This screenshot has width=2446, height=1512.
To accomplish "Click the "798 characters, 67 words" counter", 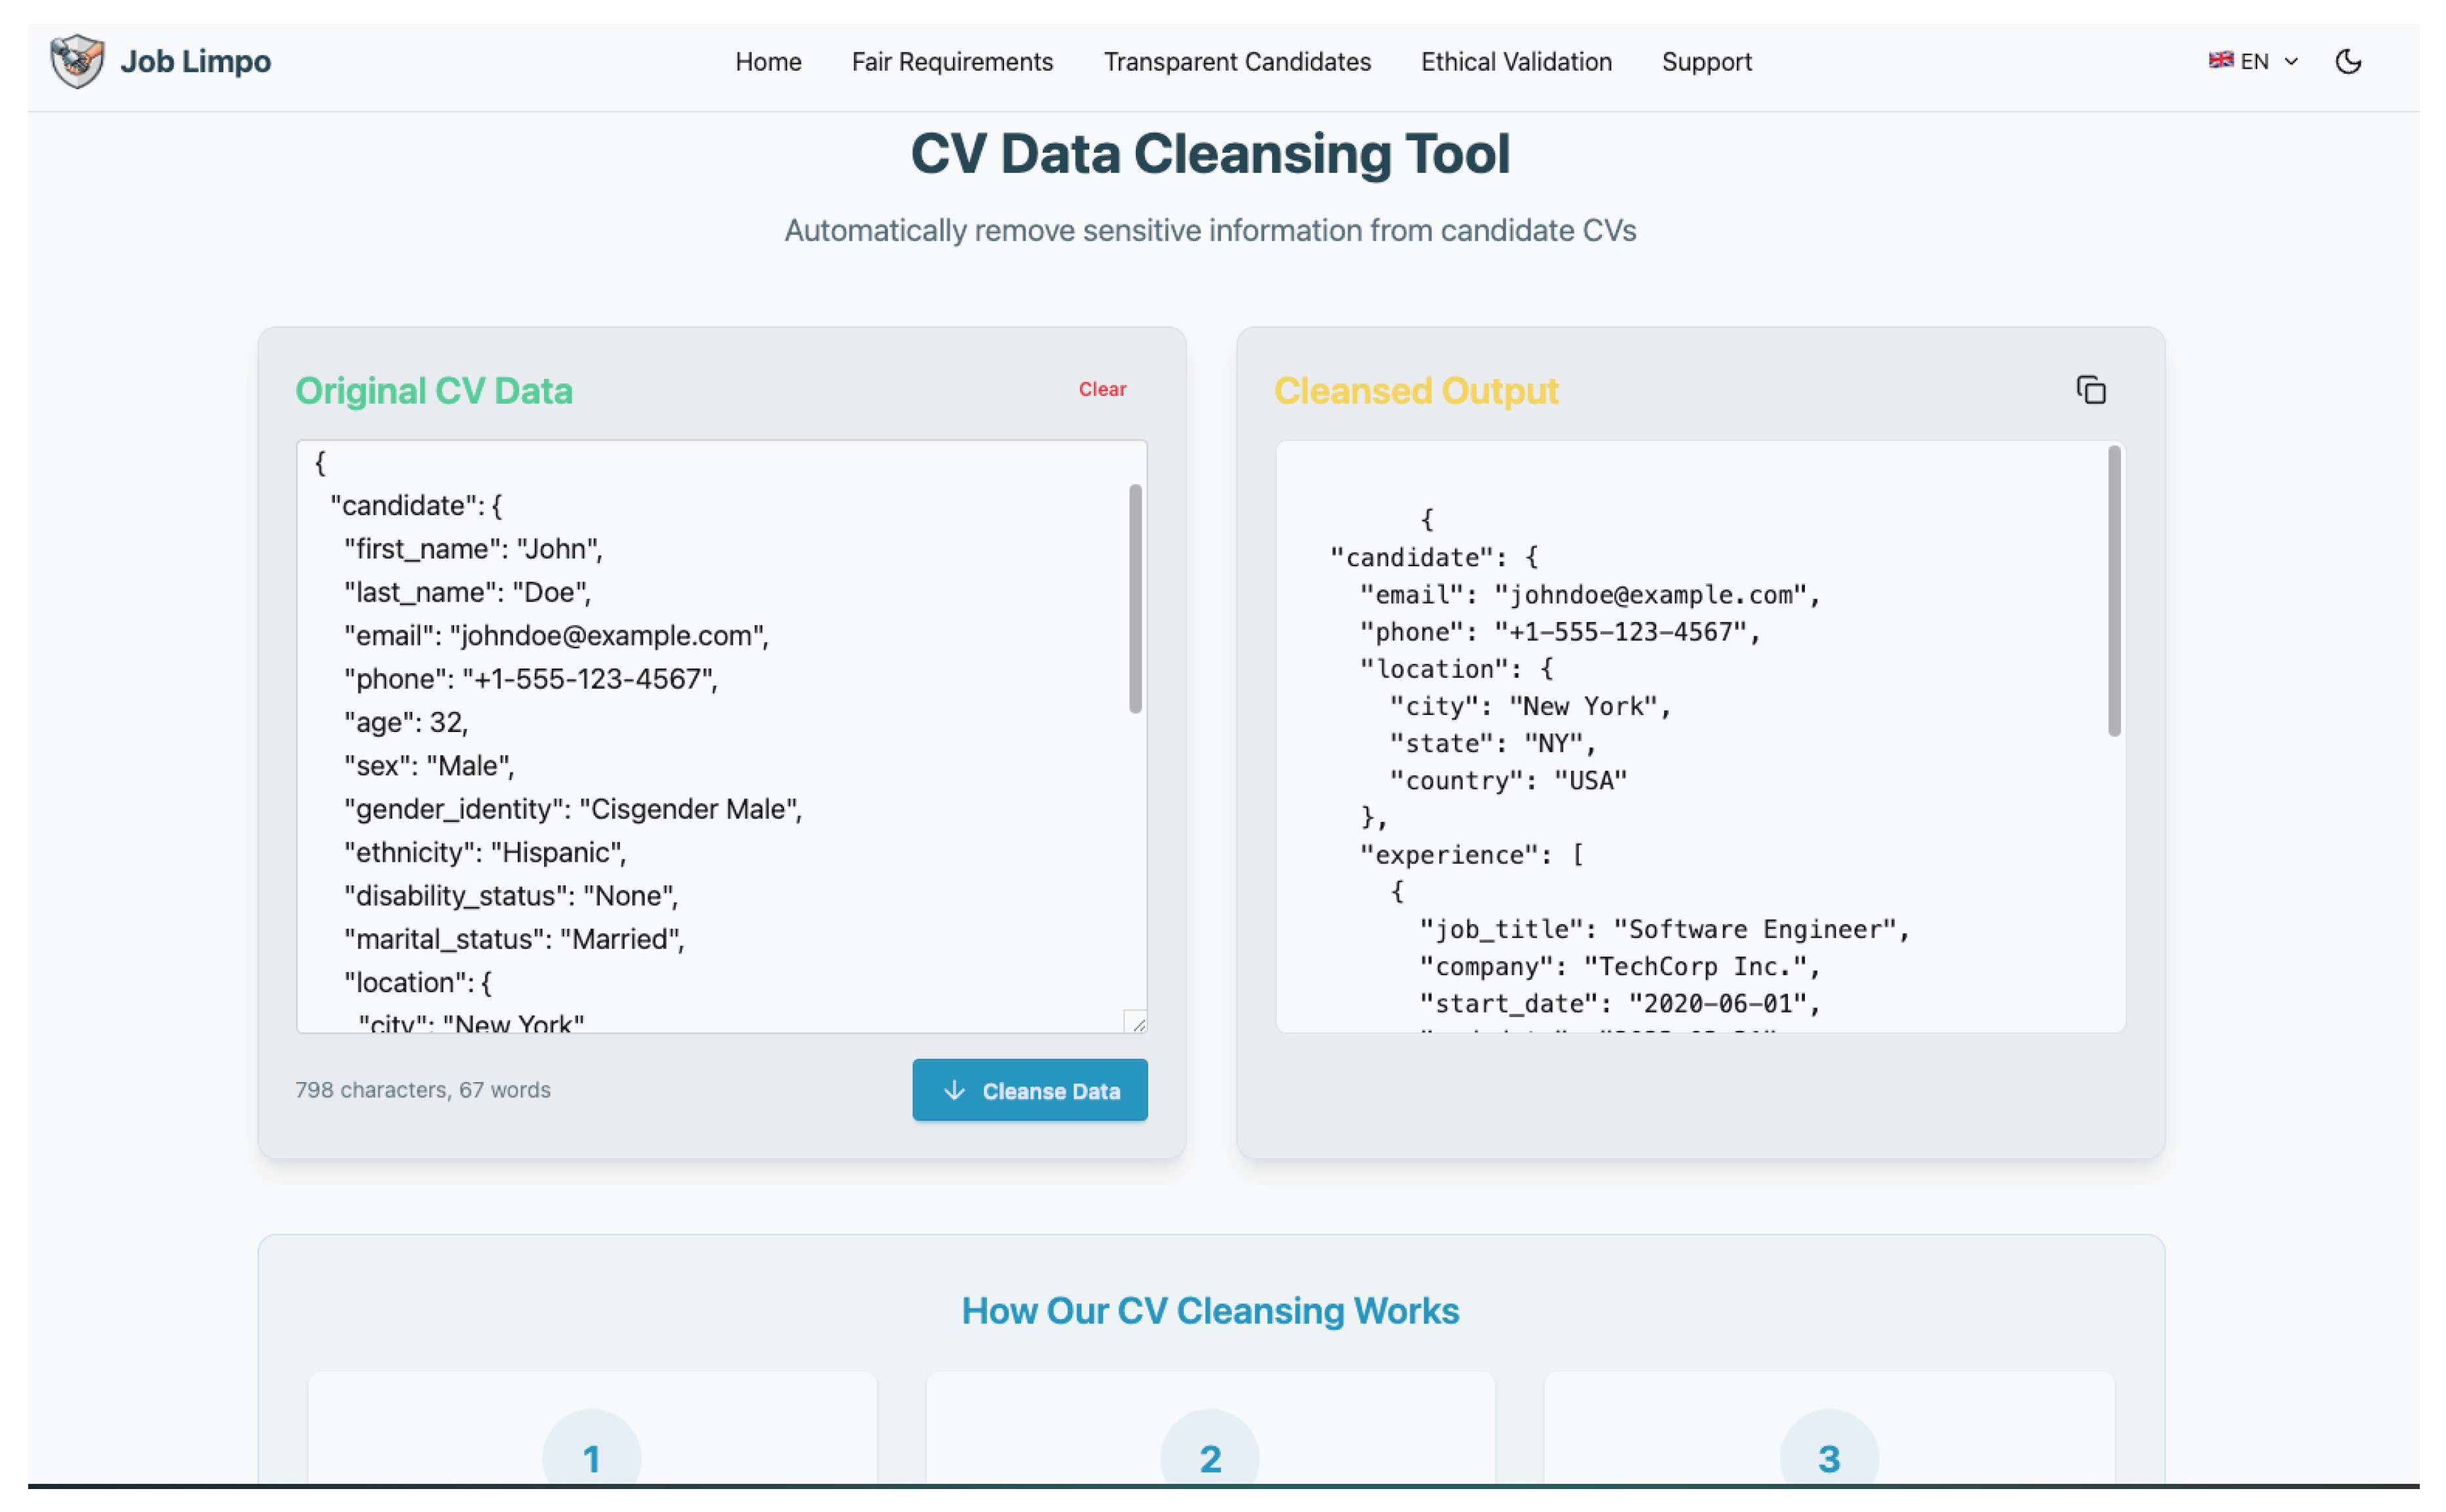I will tap(423, 1089).
